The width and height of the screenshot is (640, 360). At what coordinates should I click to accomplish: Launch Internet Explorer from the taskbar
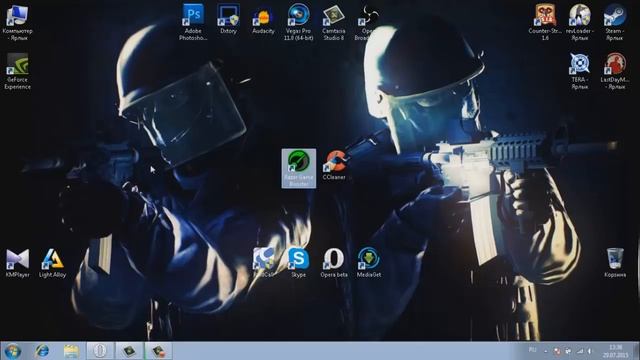pos(42,351)
